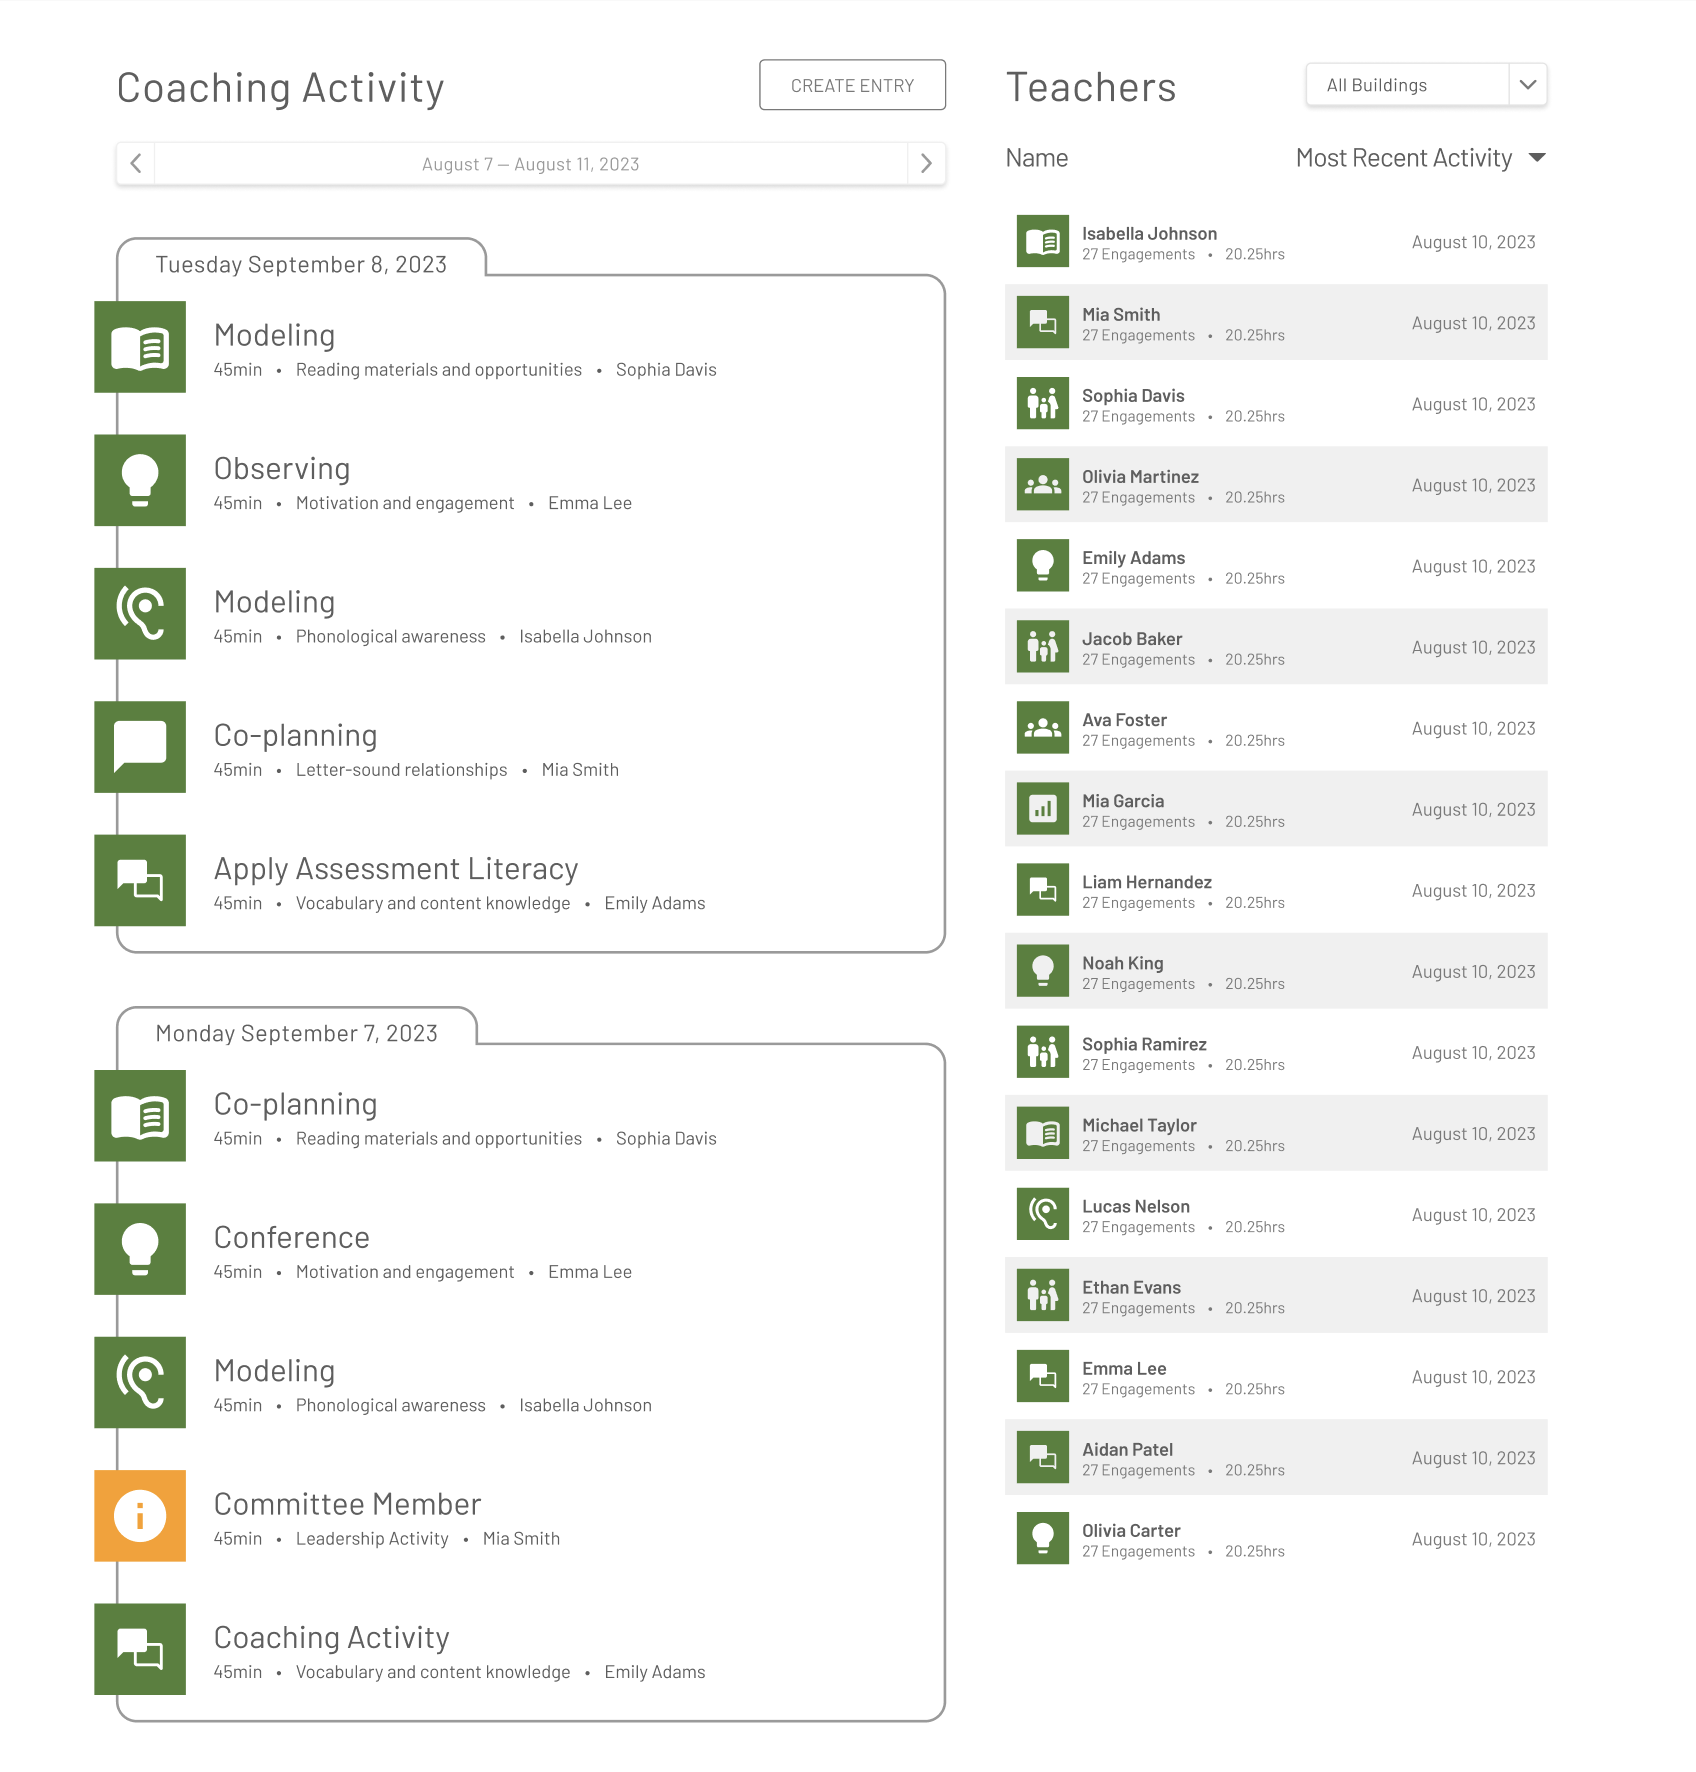Go to the previous week with left chevron
This screenshot has width=1696, height=1772.
[136, 164]
